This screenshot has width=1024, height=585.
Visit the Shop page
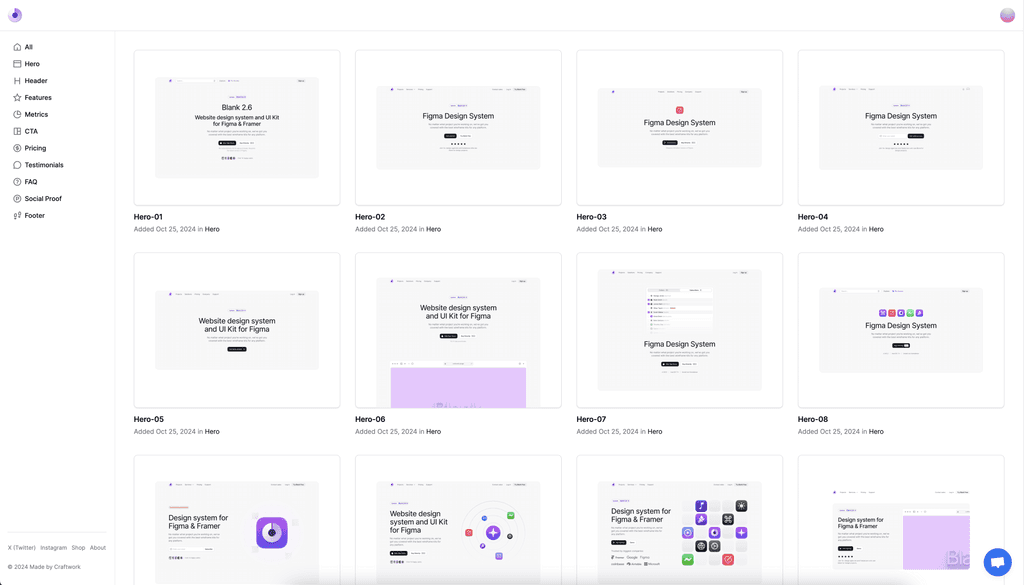[x=78, y=547]
